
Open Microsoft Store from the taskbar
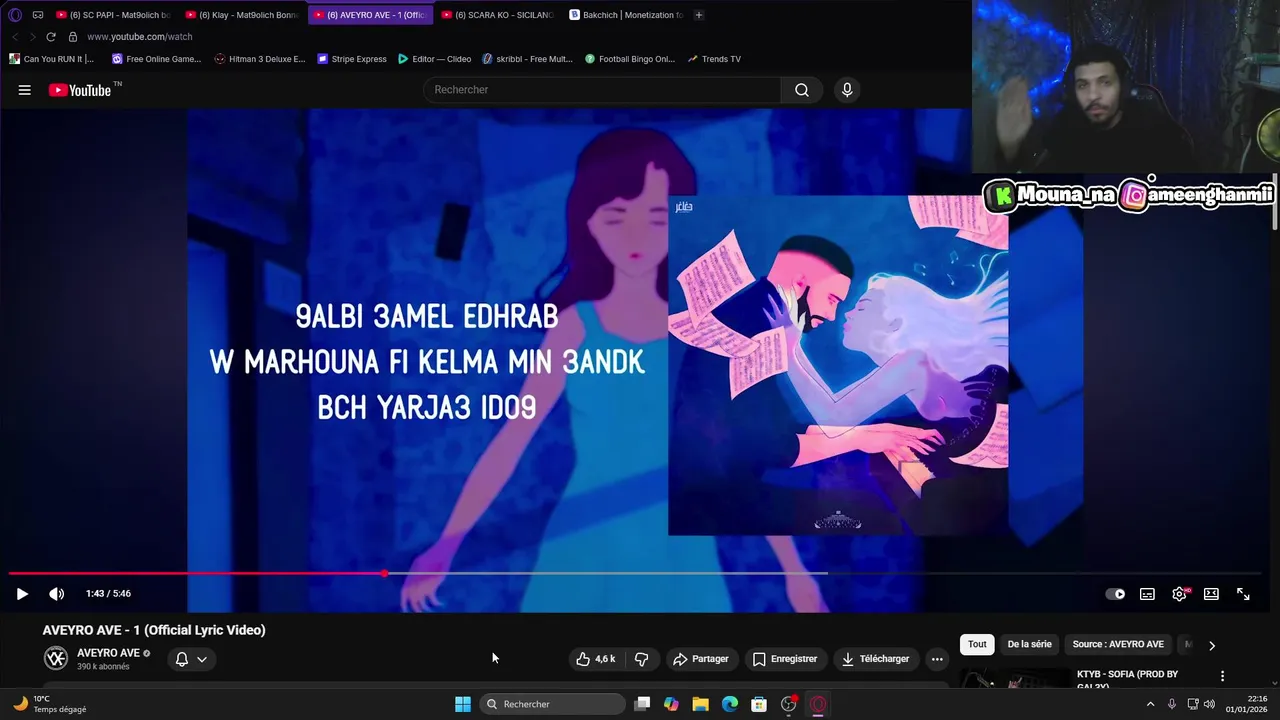pyautogui.click(x=759, y=704)
